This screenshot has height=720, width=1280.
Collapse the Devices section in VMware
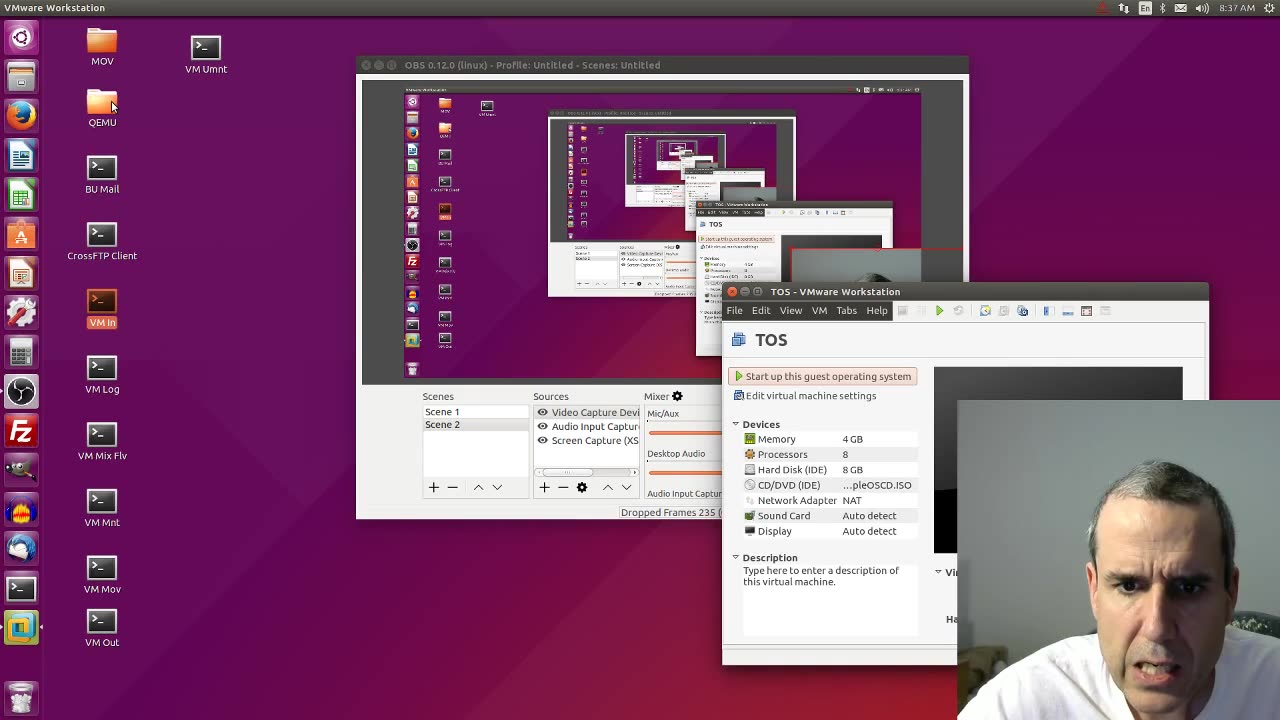coord(735,424)
